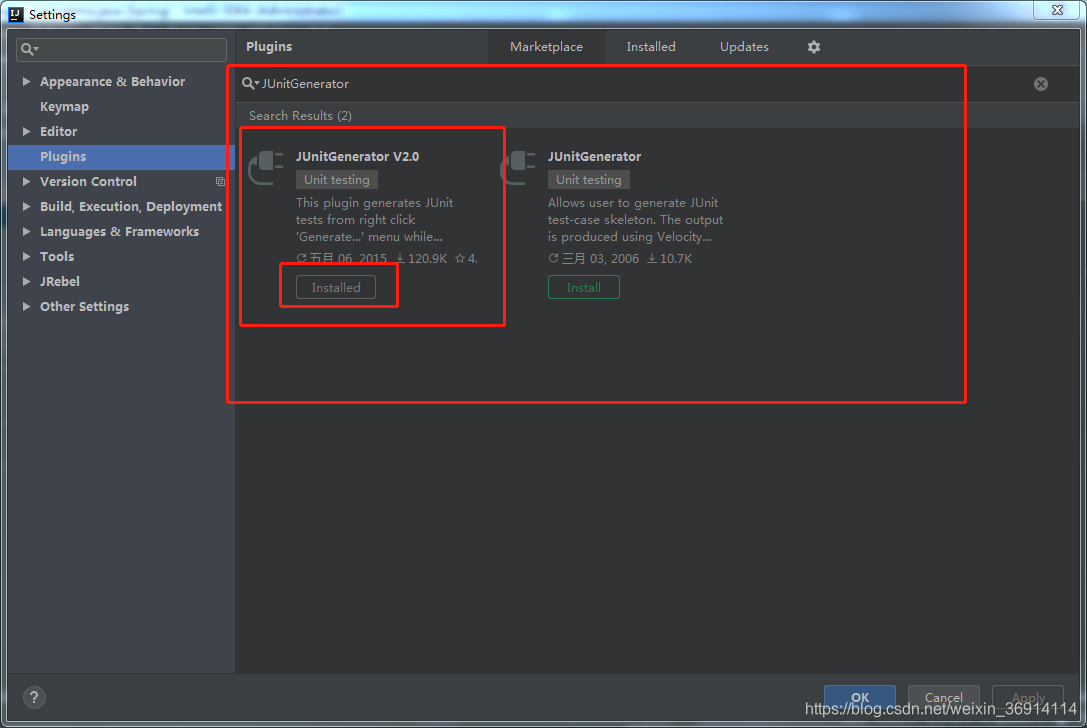
Task: Install the older JUnitGenerator plugin
Action: [x=584, y=288]
